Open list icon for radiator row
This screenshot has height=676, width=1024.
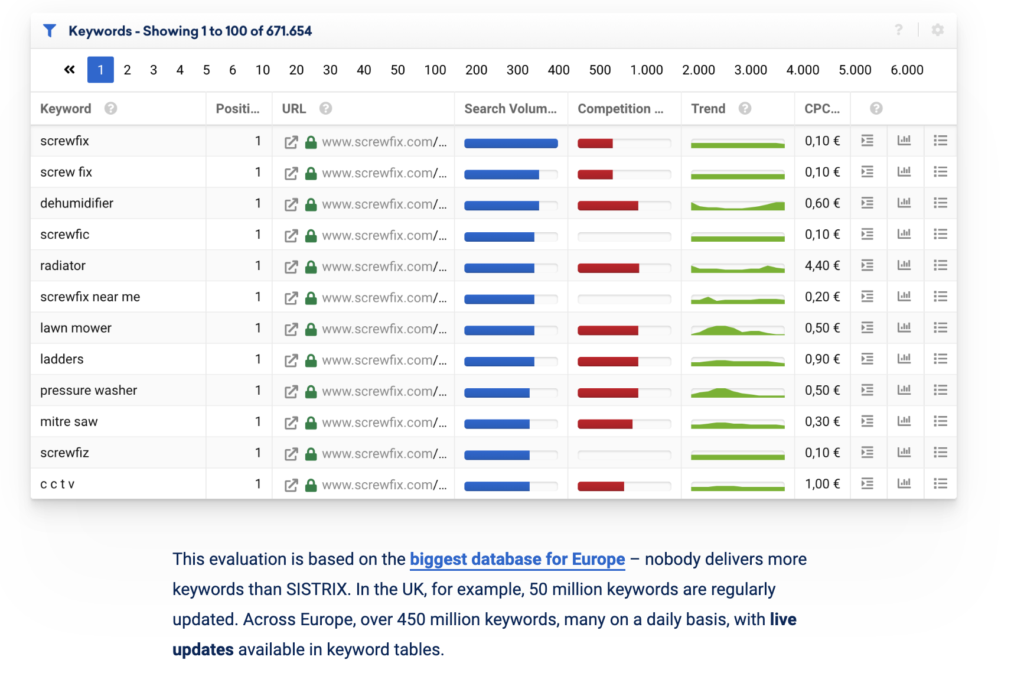pos(940,265)
